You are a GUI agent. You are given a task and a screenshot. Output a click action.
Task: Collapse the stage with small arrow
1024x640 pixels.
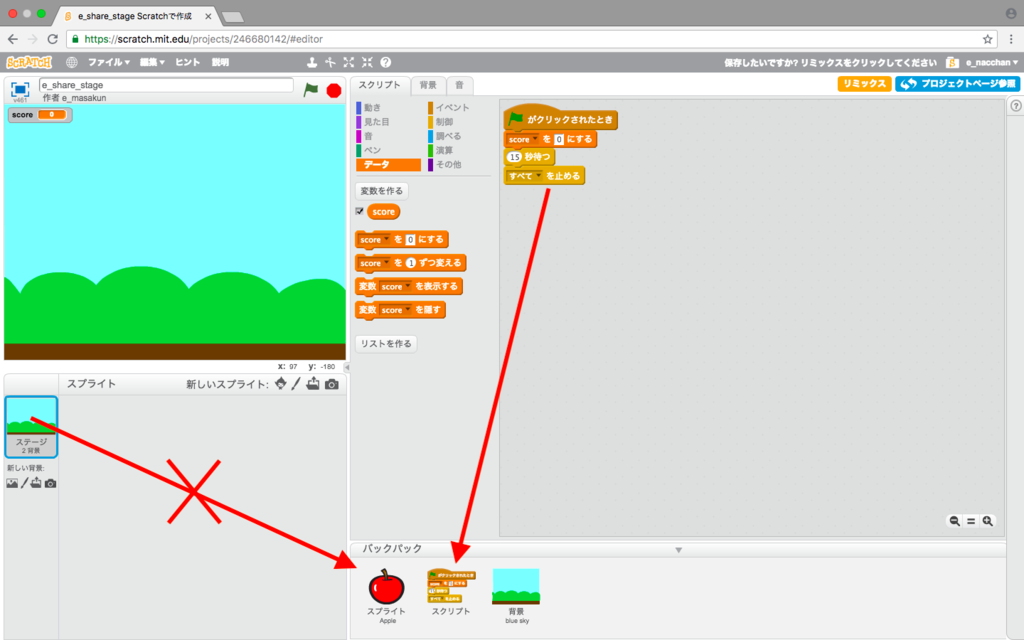(347, 367)
